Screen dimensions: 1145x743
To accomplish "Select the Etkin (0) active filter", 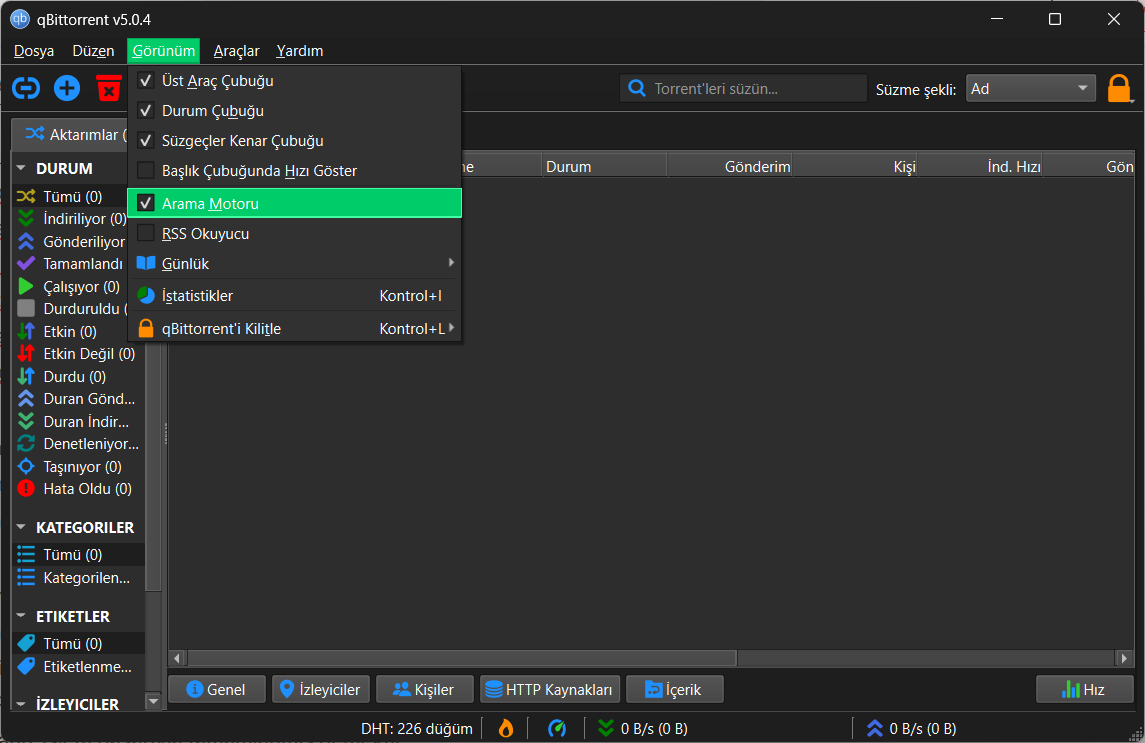I will click(x=72, y=332).
